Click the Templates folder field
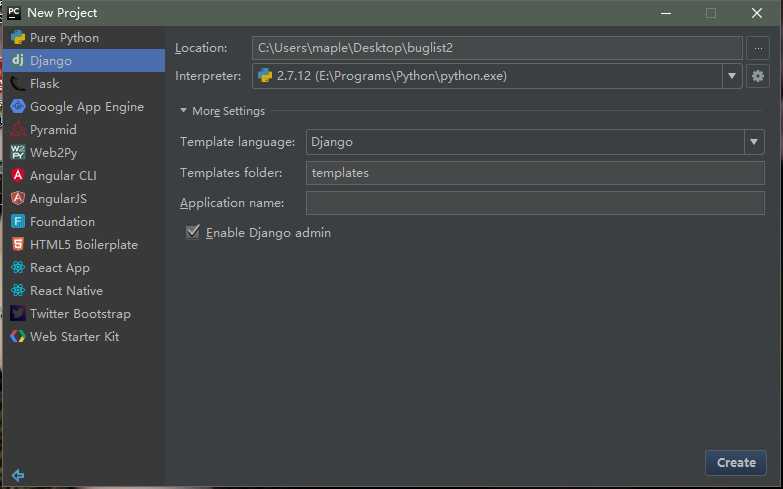 pyautogui.click(x=535, y=173)
